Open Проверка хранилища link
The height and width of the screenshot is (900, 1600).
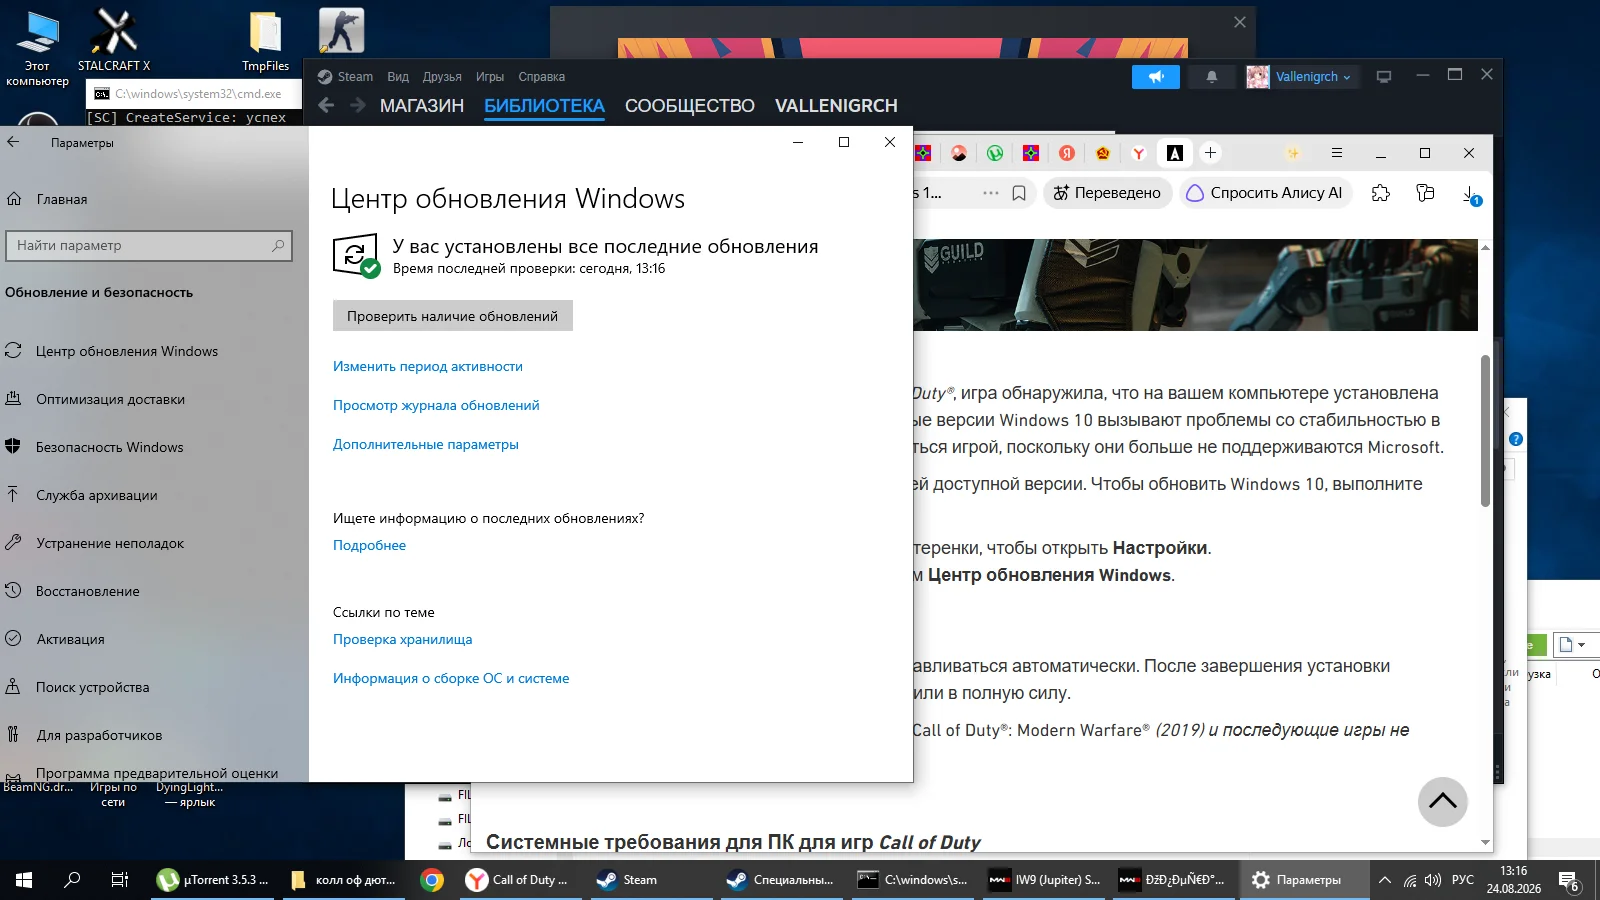tap(403, 639)
